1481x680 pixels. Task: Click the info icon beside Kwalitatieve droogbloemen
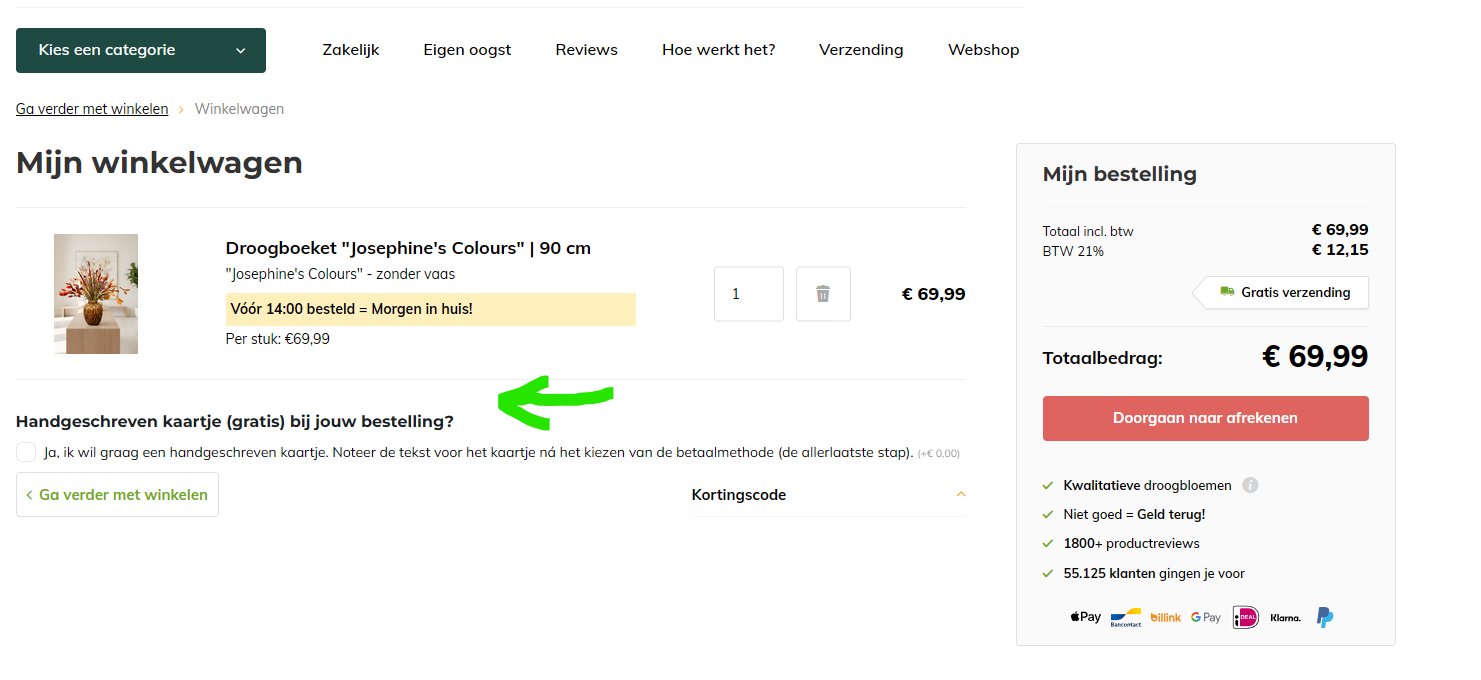pos(1250,485)
